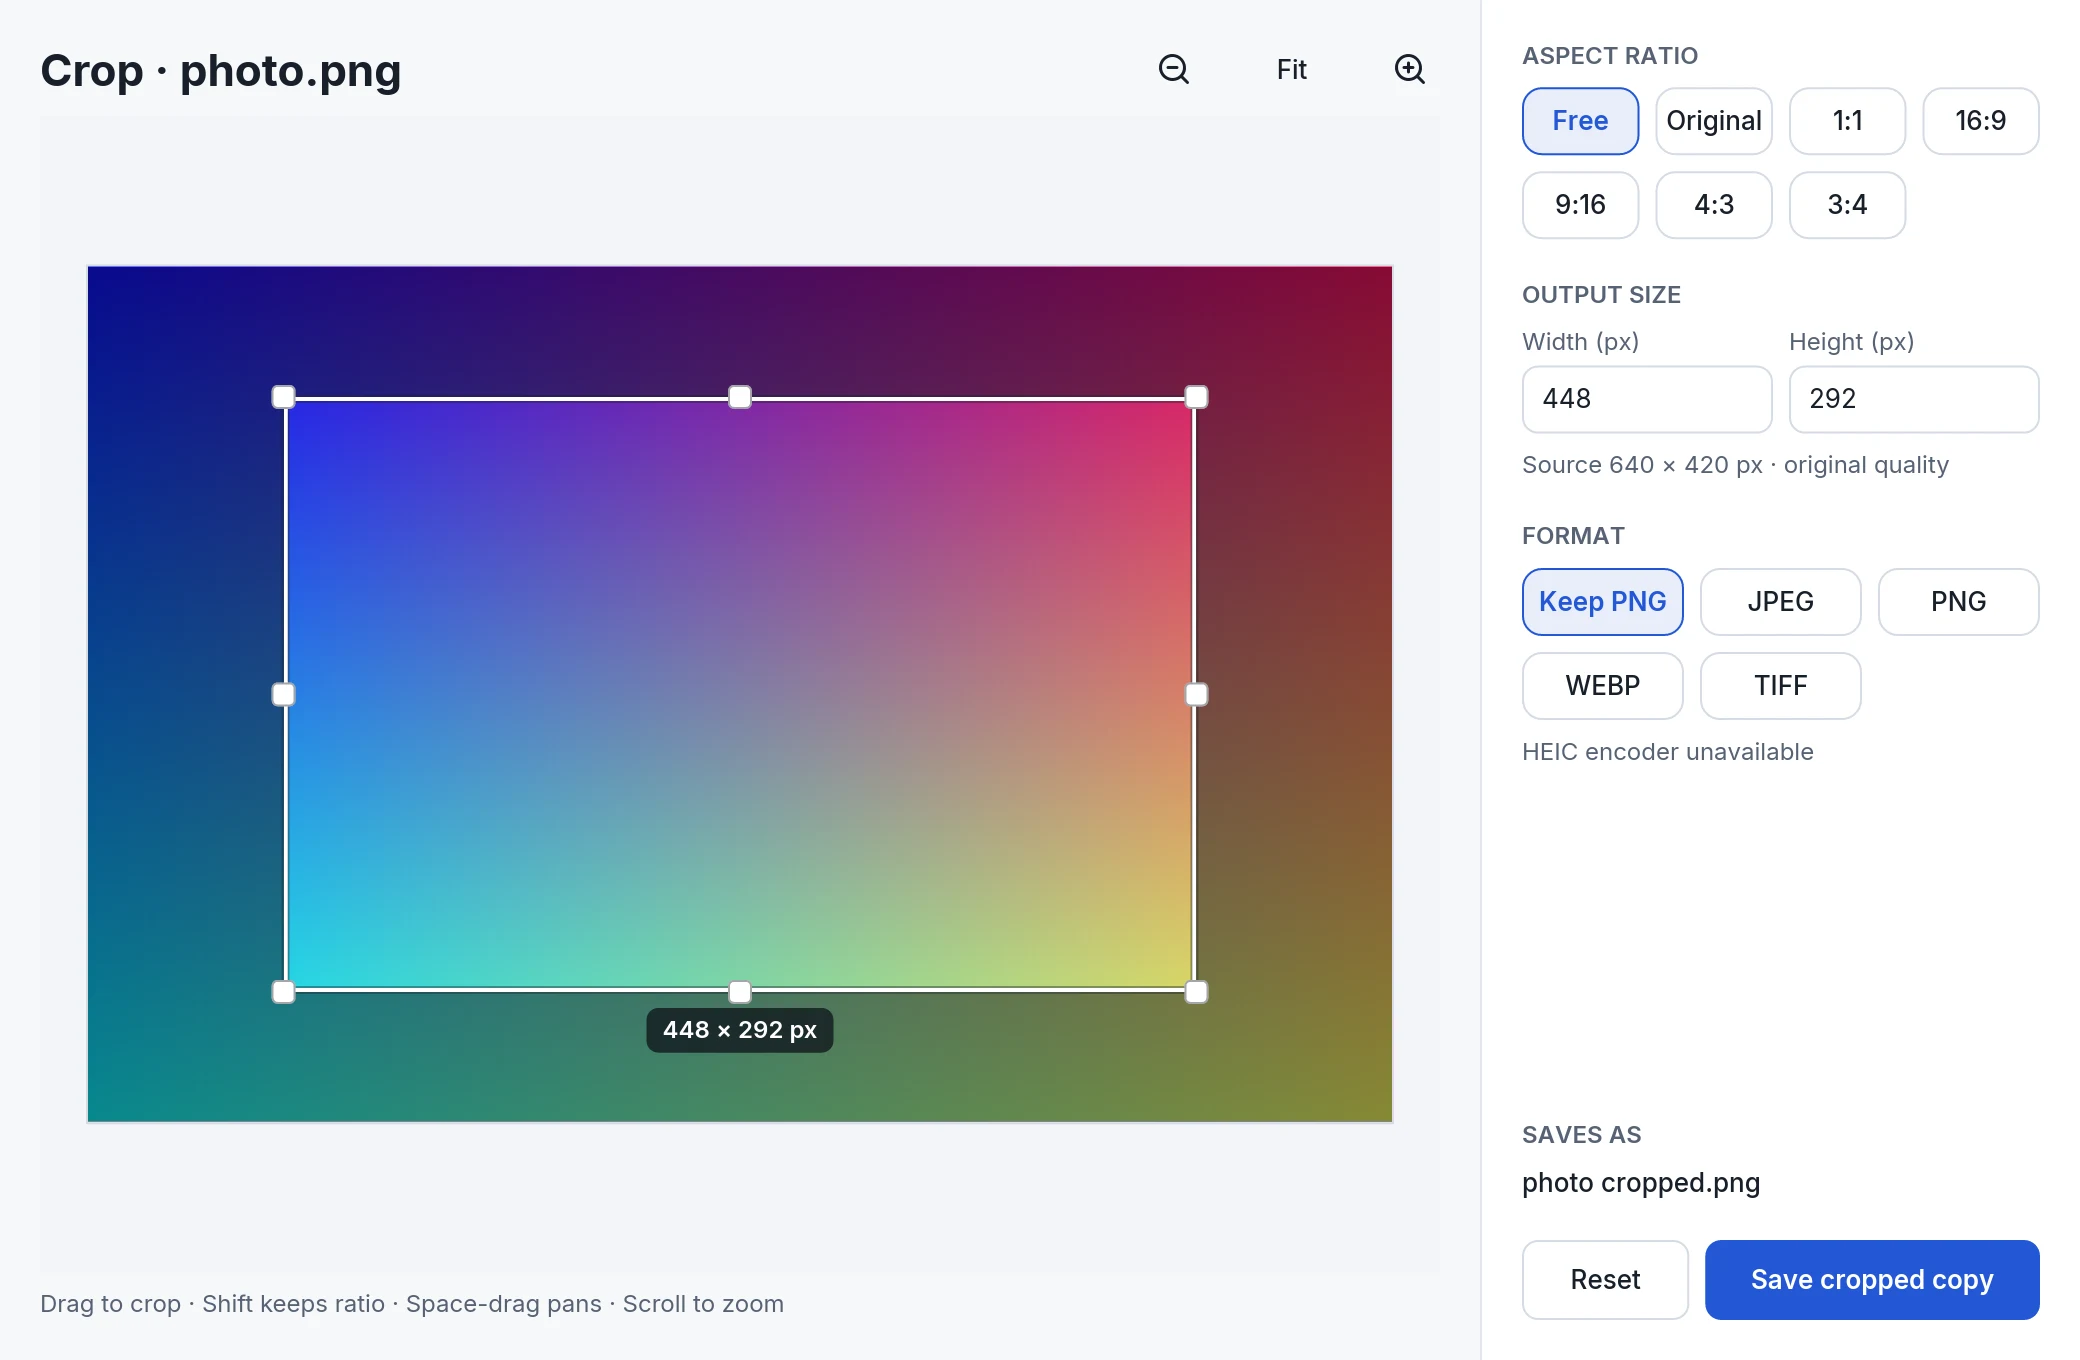Click the bottom-right crop handle
This screenshot has height=1360, width=2080.
tap(1196, 992)
